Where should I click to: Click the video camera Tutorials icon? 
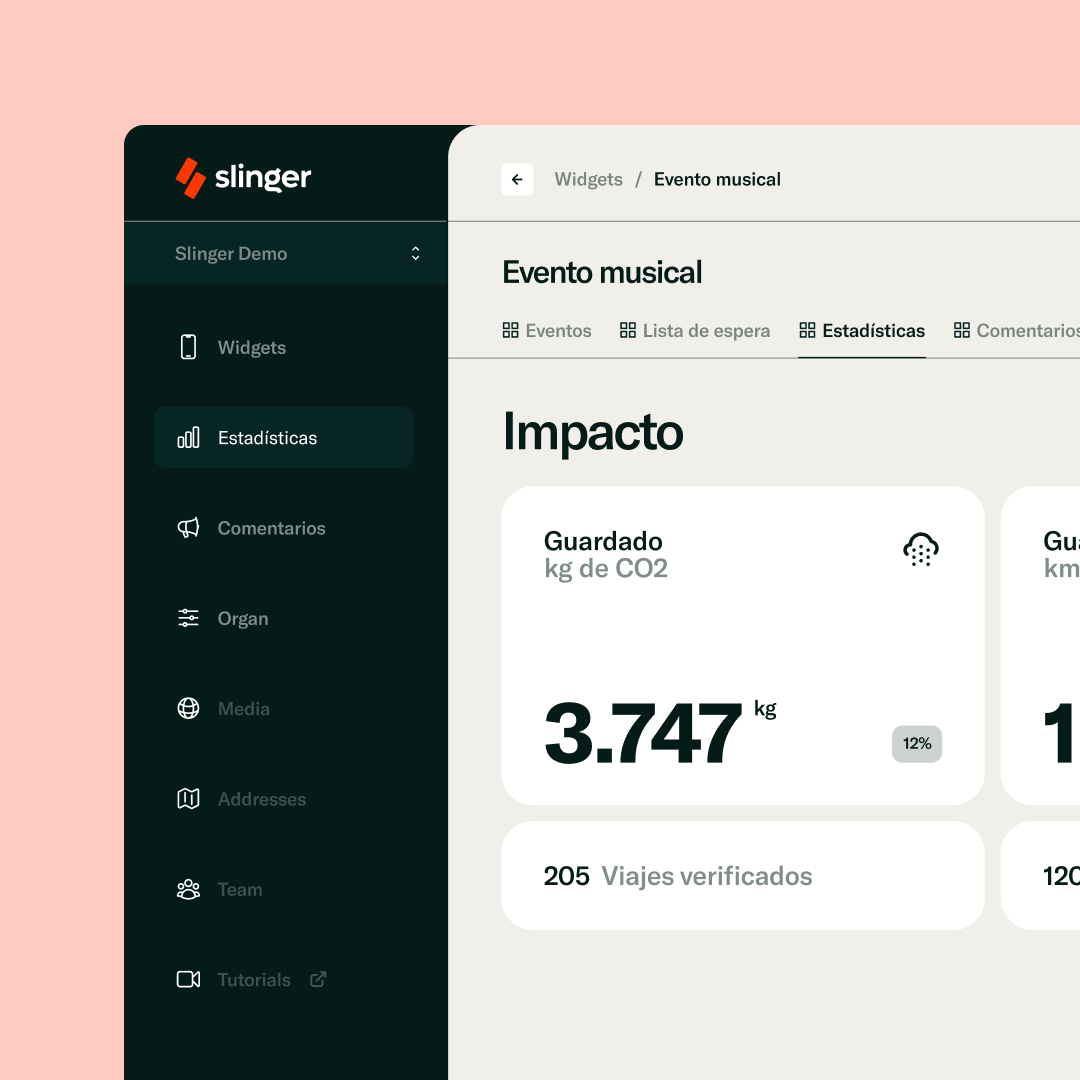click(188, 979)
